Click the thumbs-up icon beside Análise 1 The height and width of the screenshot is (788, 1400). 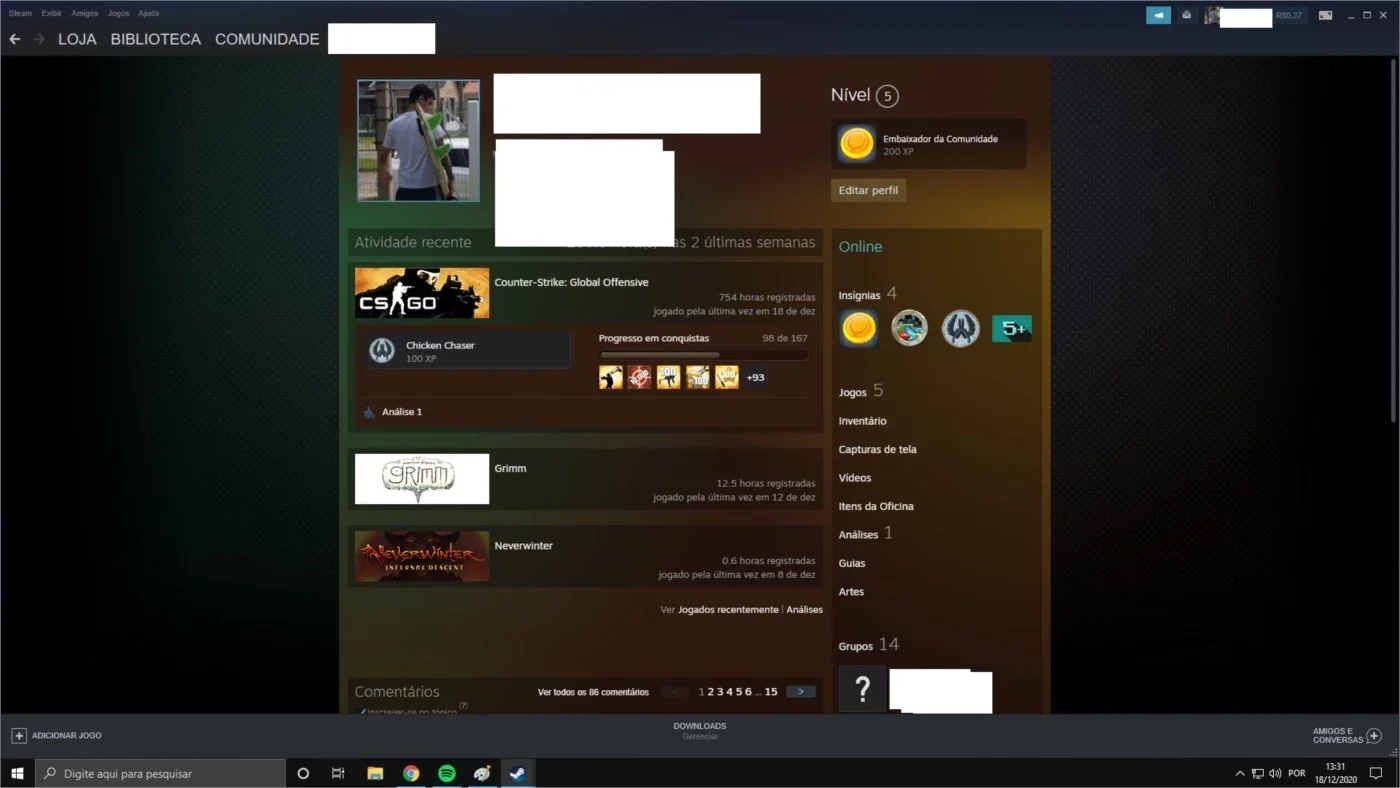(x=369, y=412)
